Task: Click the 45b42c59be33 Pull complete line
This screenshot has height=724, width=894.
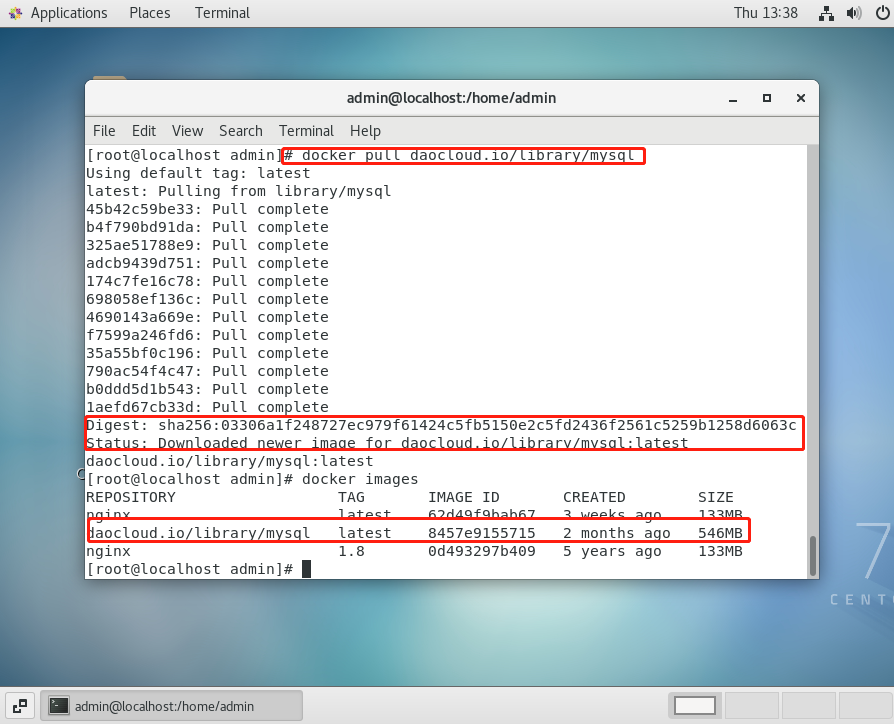Action: [x=208, y=209]
